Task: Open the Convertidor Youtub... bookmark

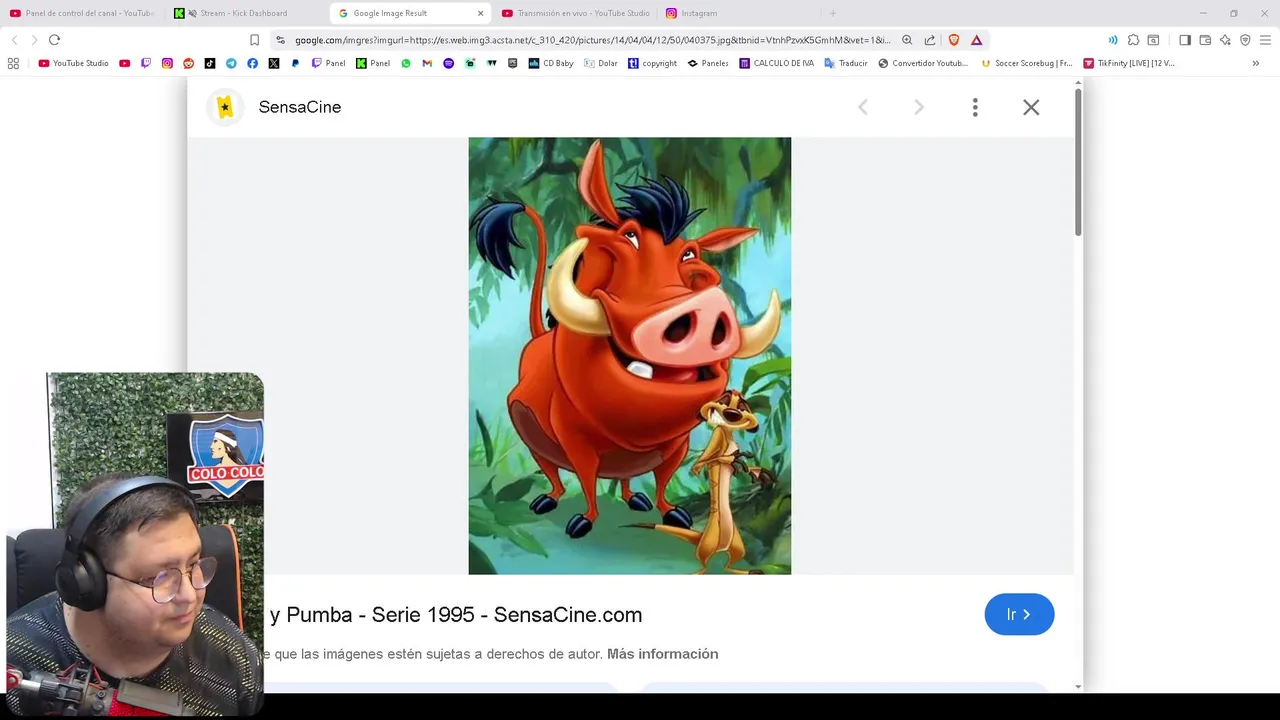Action: coord(923,63)
